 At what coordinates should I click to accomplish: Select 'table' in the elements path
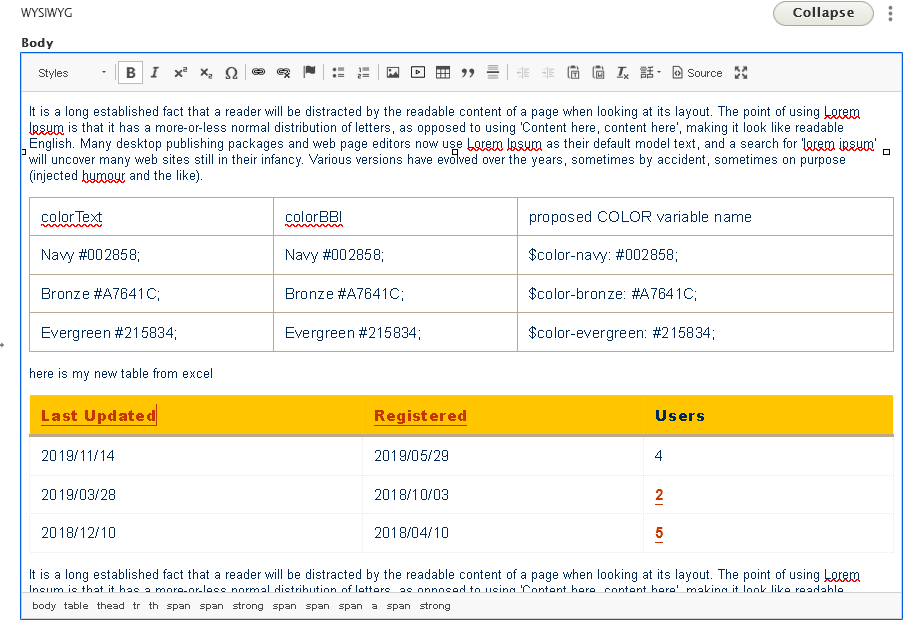pyautogui.click(x=76, y=606)
